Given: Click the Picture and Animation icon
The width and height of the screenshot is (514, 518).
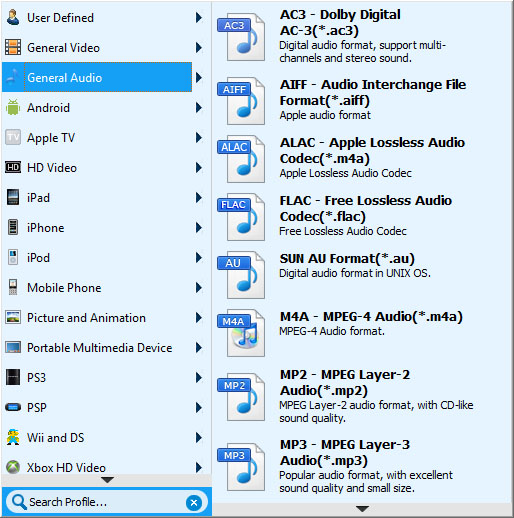Looking at the screenshot, I should coord(13,317).
